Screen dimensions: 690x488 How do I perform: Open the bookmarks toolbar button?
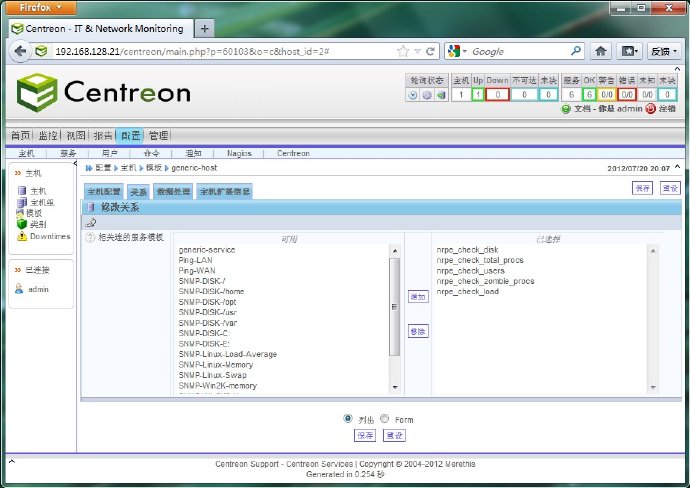point(629,51)
